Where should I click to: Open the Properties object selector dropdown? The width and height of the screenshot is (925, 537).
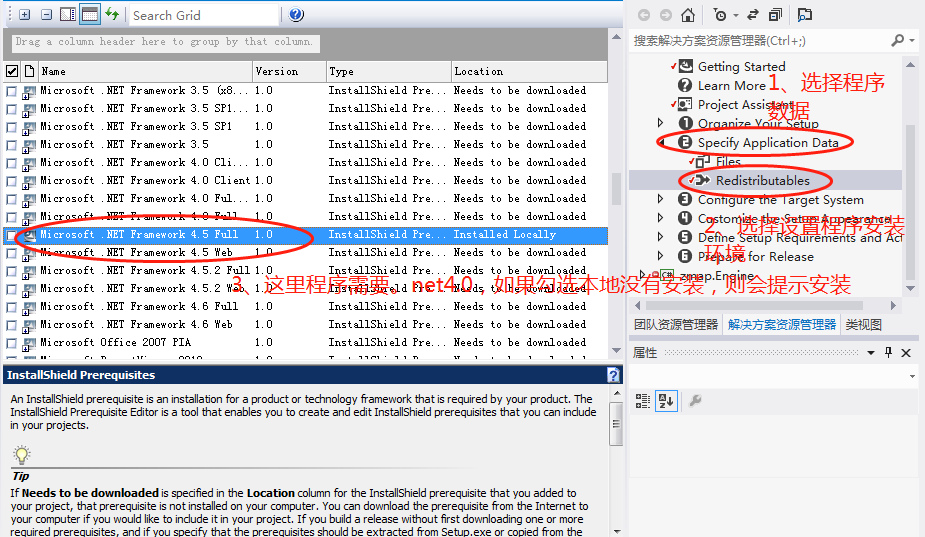pos(912,376)
